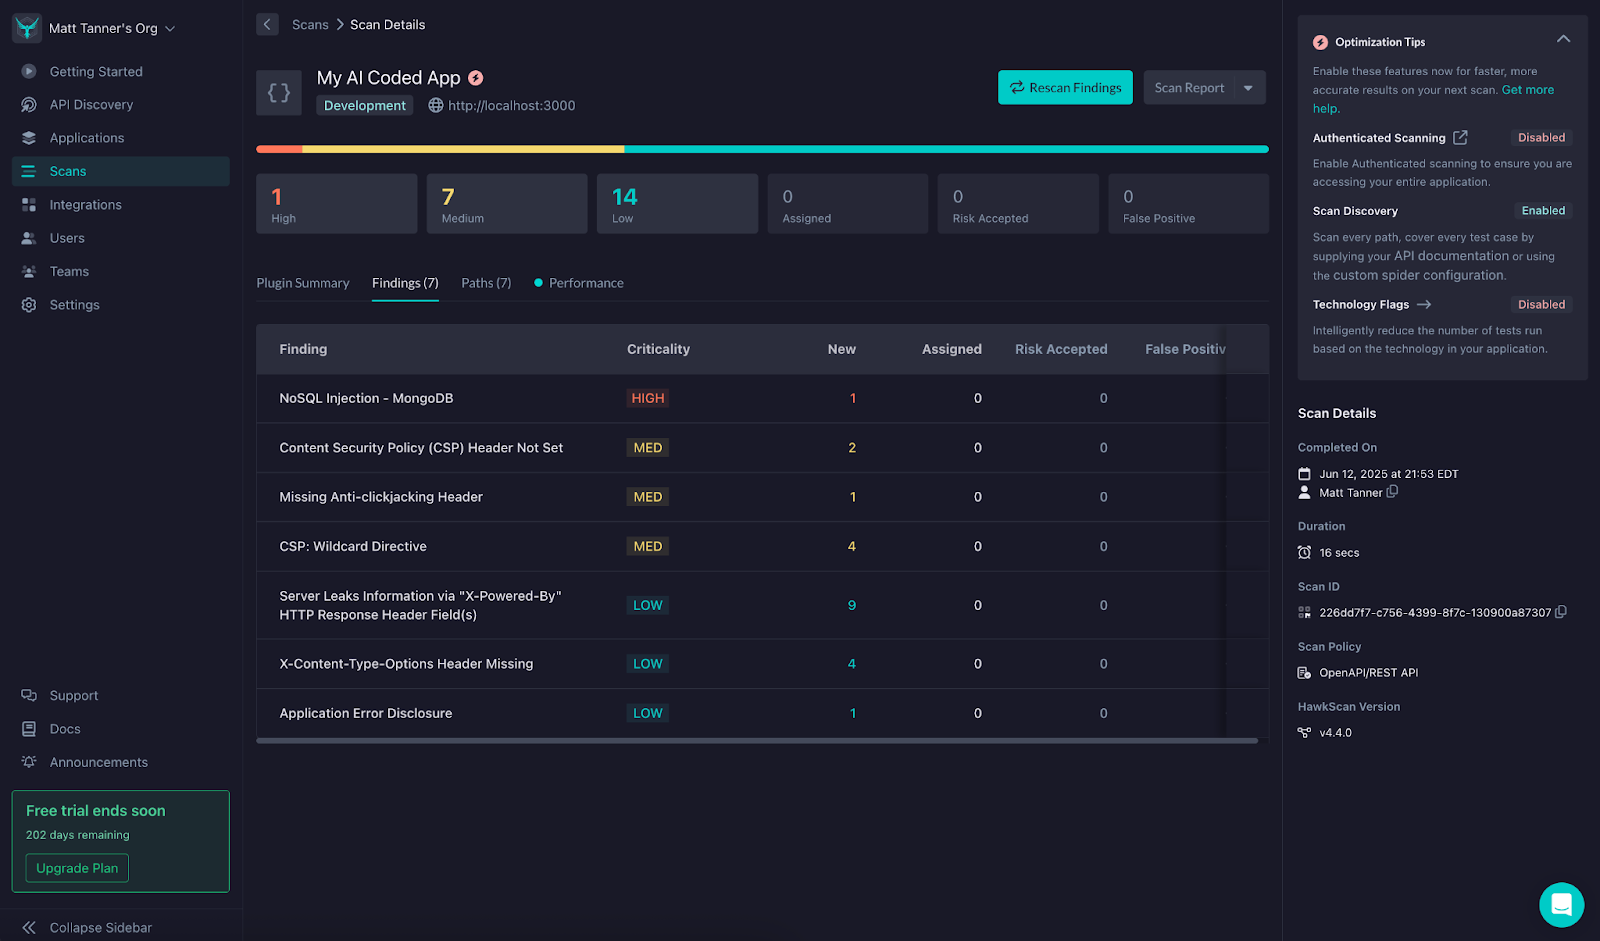
Task: Copy the Matt Tanner user name
Action: (1392, 492)
